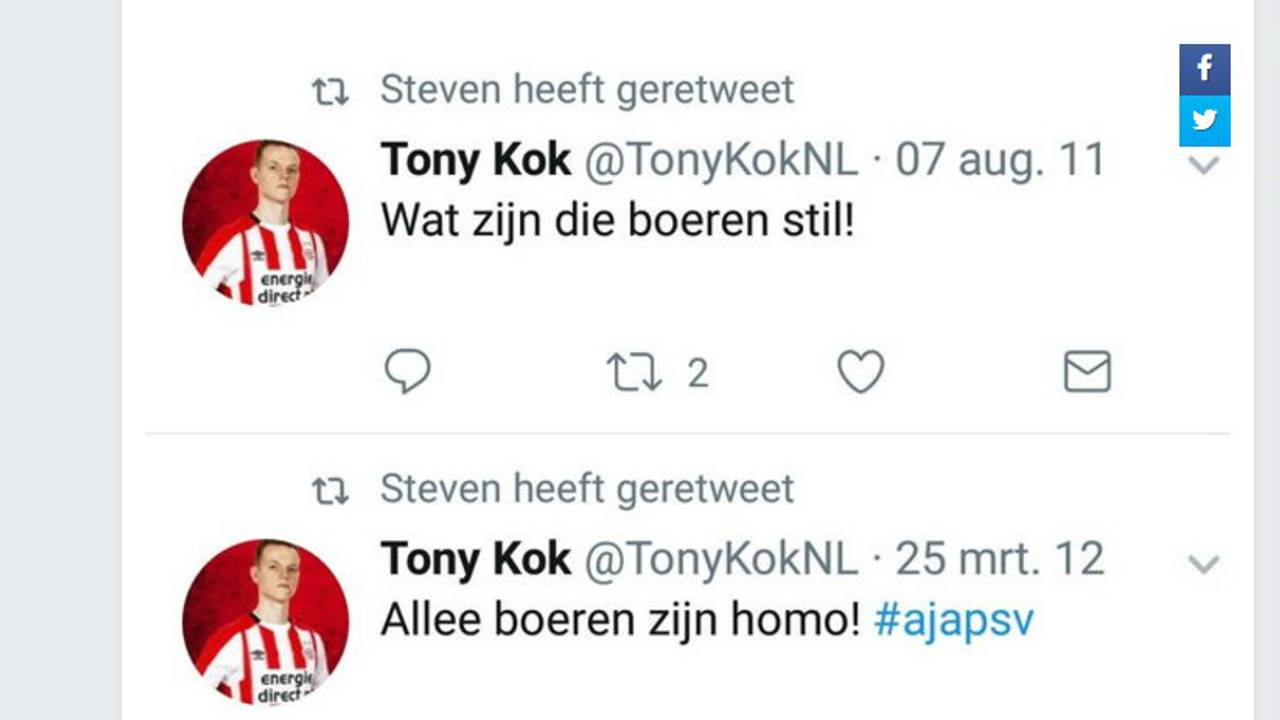
Task: Open the '07 aug. 11' timestamp
Action: [999, 160]
